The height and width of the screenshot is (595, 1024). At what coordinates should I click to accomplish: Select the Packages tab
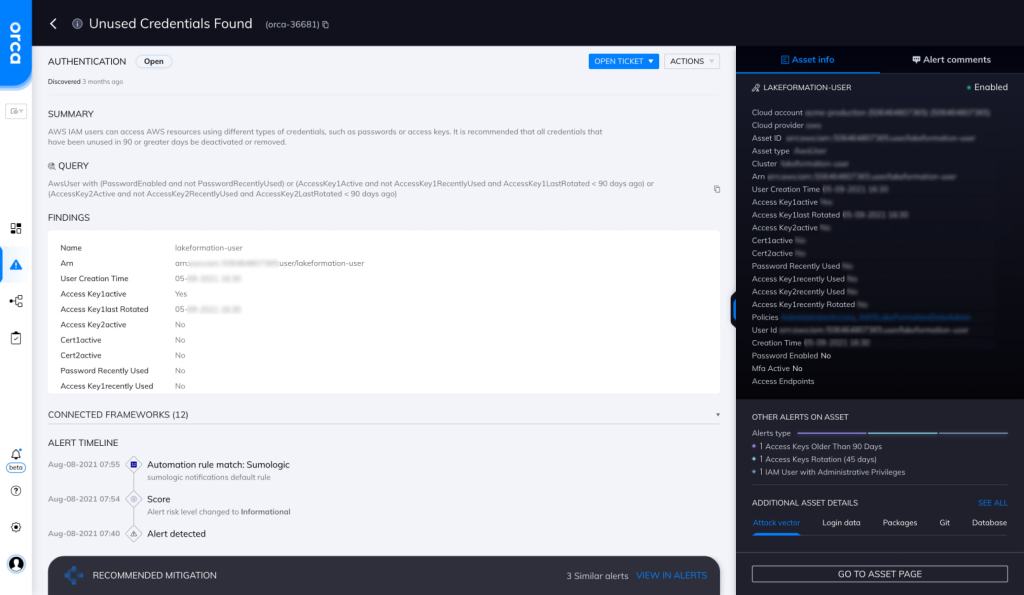click(899, 523)
